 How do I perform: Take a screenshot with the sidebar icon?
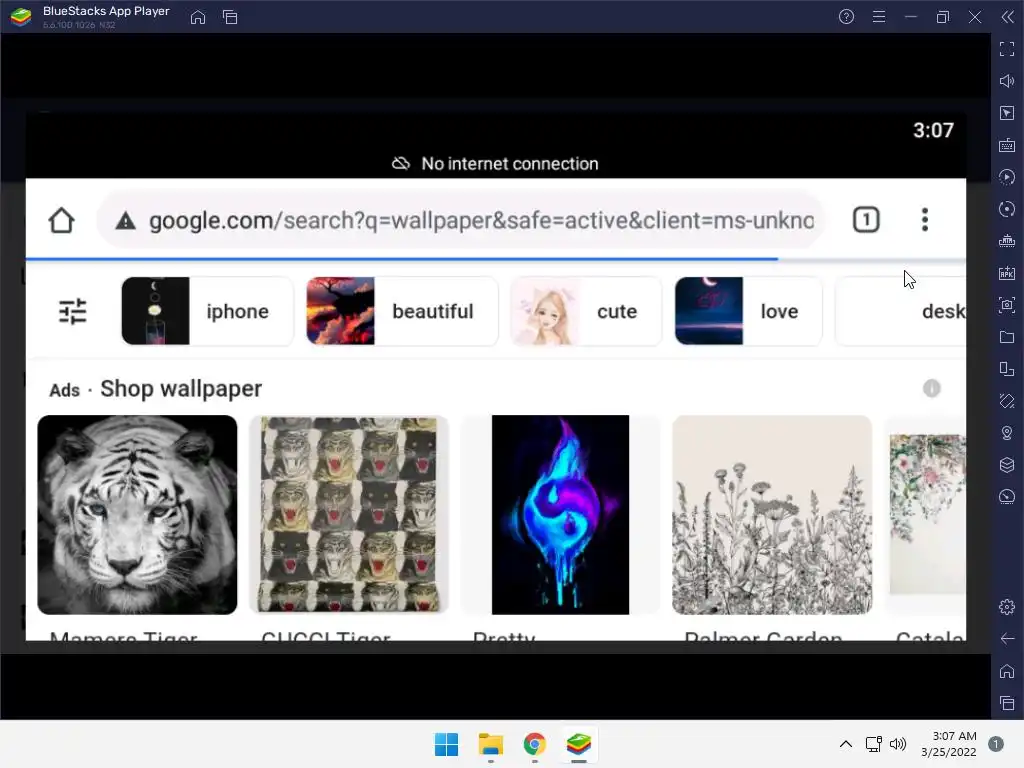click(x=1007, y=305)
